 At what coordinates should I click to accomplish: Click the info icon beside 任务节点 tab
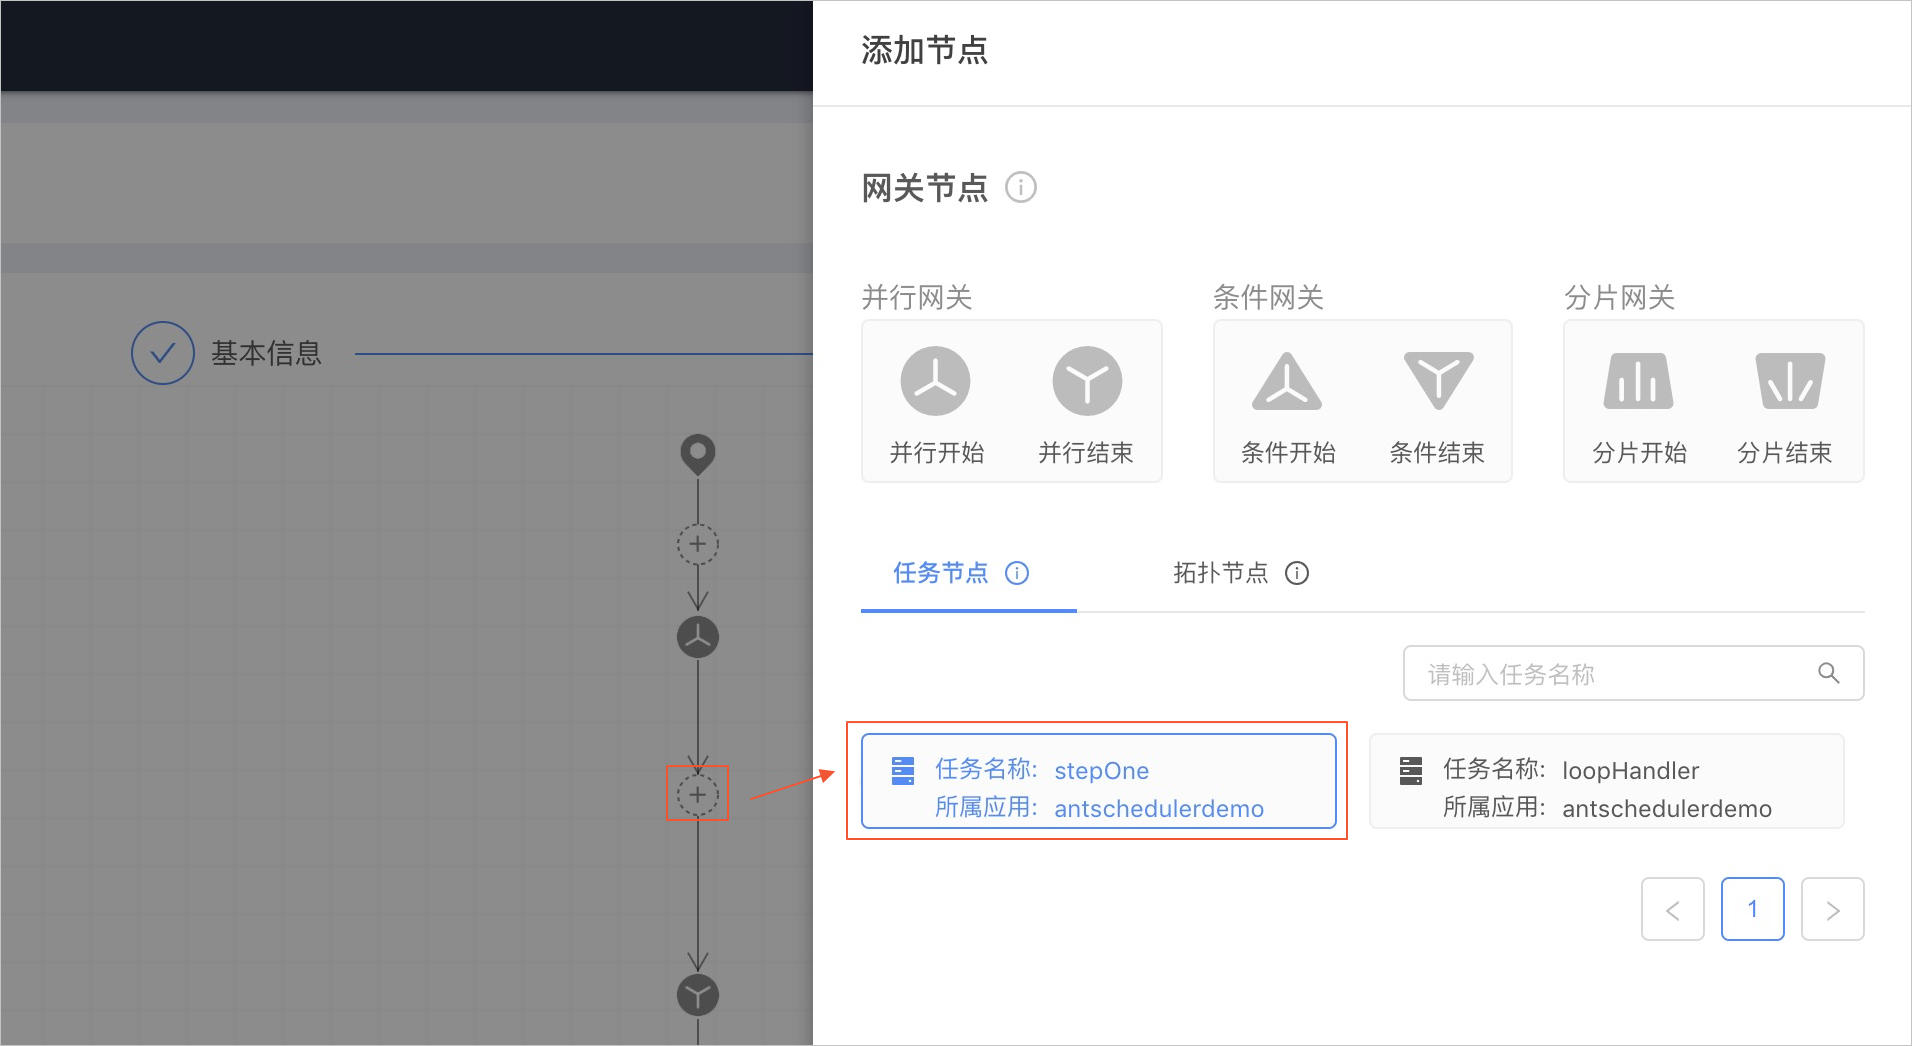tap(1017, 573)
